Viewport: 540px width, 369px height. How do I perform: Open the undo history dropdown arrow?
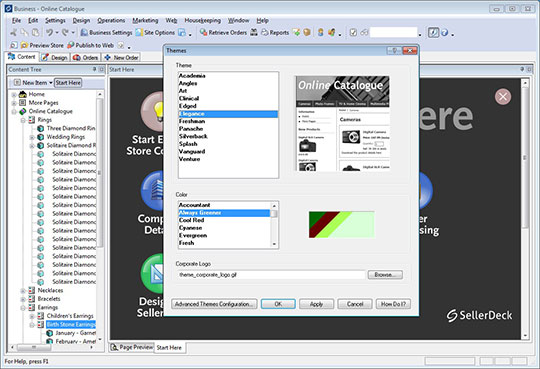57,33
